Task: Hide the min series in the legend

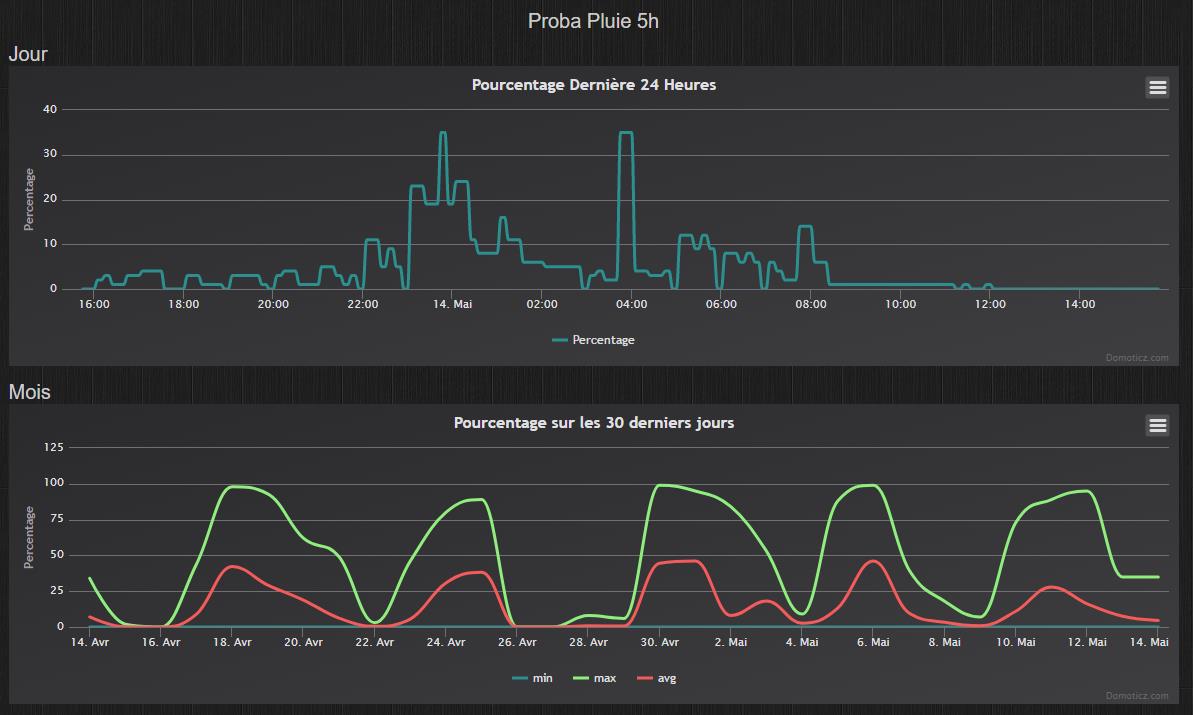Action: [533, 678]
